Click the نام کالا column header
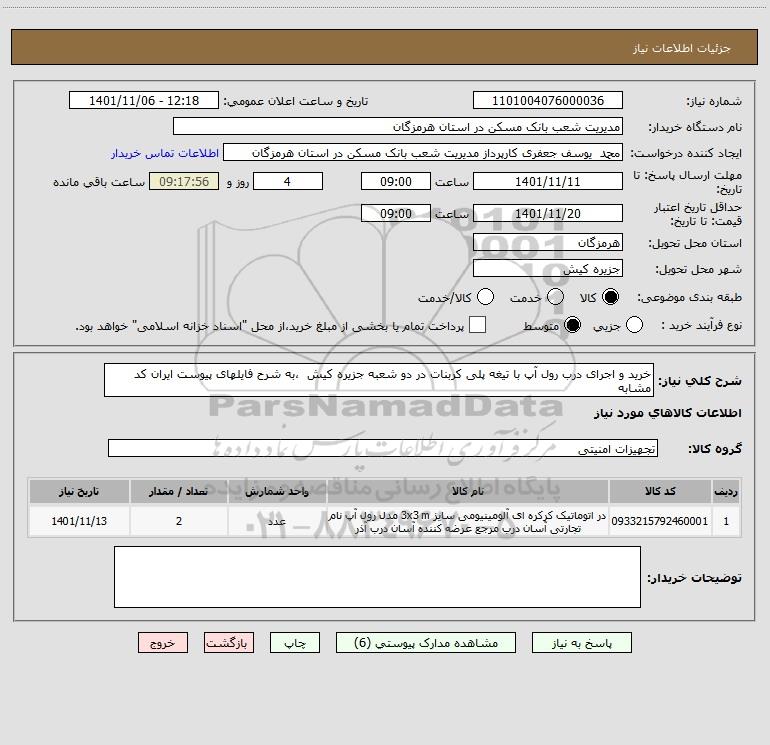The image size is (770, 745). coord(468,491)
